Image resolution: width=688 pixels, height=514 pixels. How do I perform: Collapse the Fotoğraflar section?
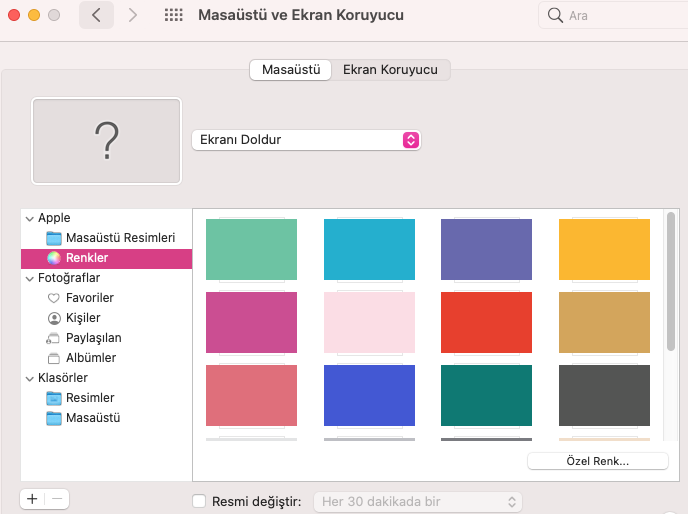(29, 278)
